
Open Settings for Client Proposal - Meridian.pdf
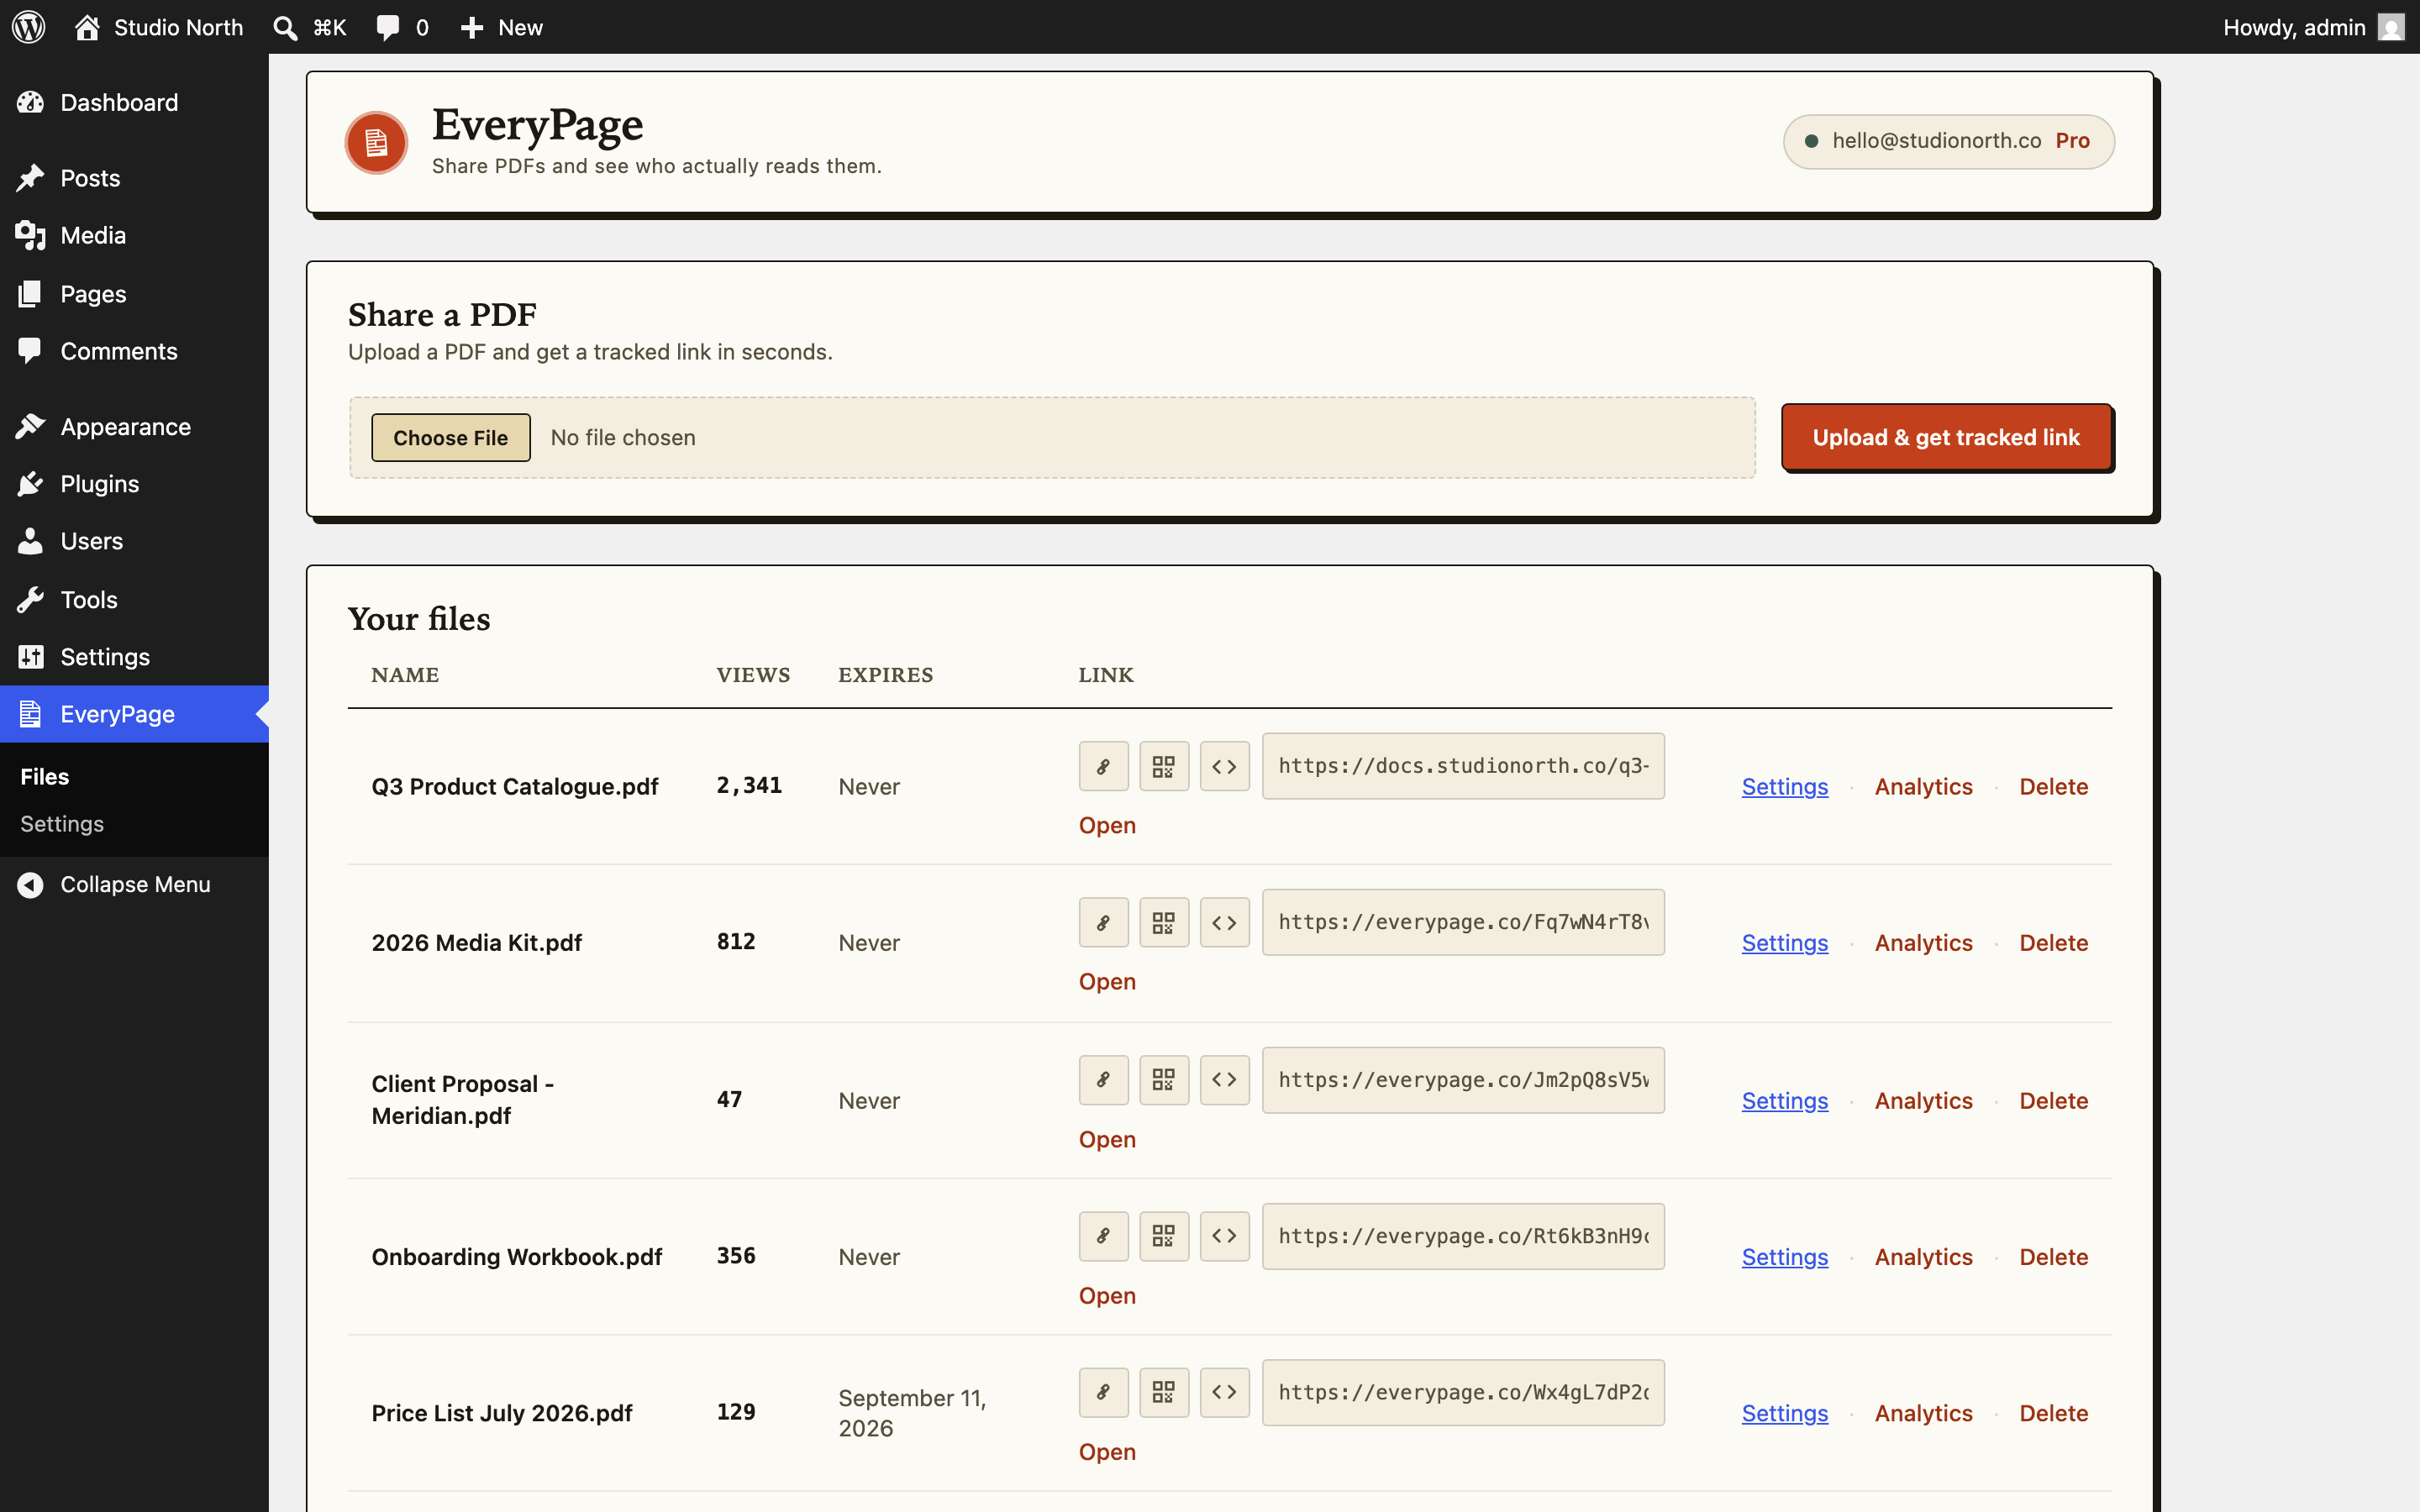click(1784, 1101)
